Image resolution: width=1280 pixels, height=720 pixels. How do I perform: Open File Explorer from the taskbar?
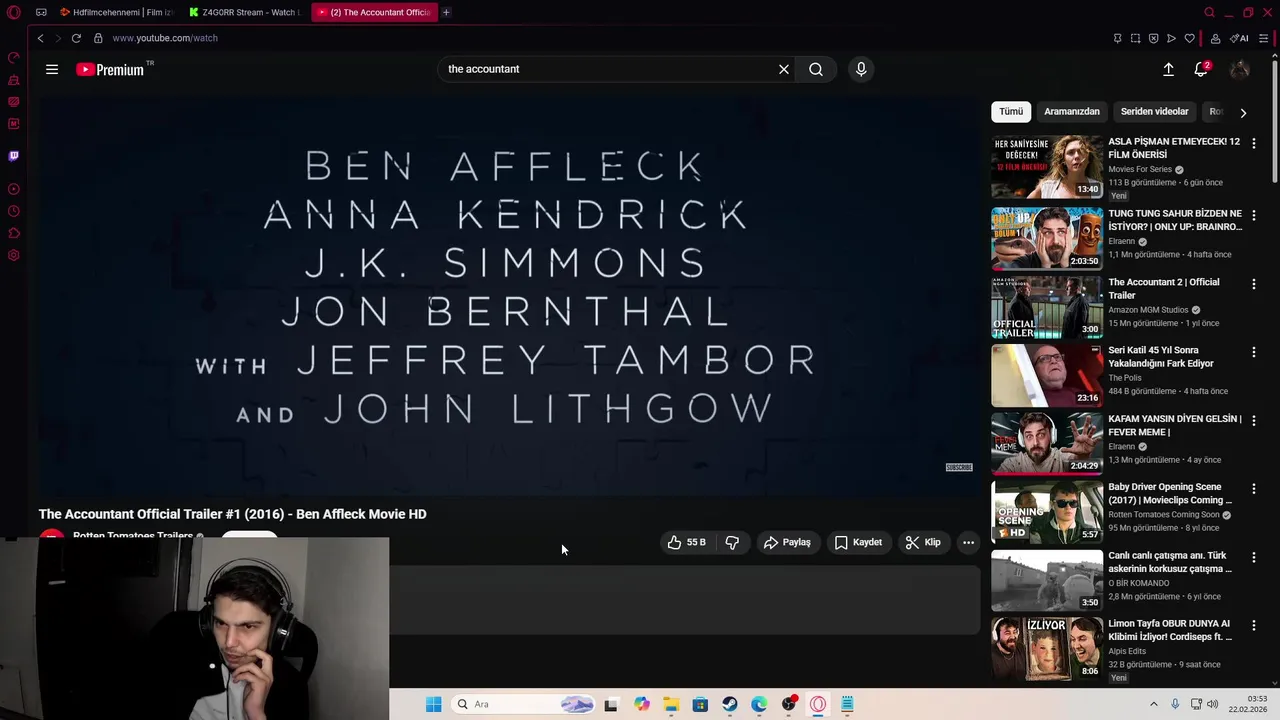[671, 704]
